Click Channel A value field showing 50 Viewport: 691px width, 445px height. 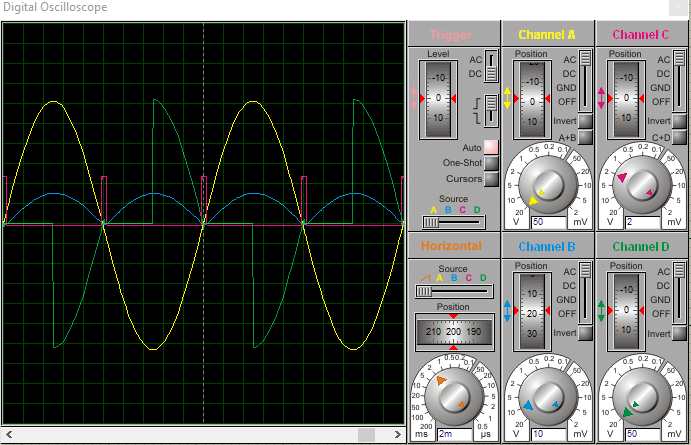(x=548, y=222)
